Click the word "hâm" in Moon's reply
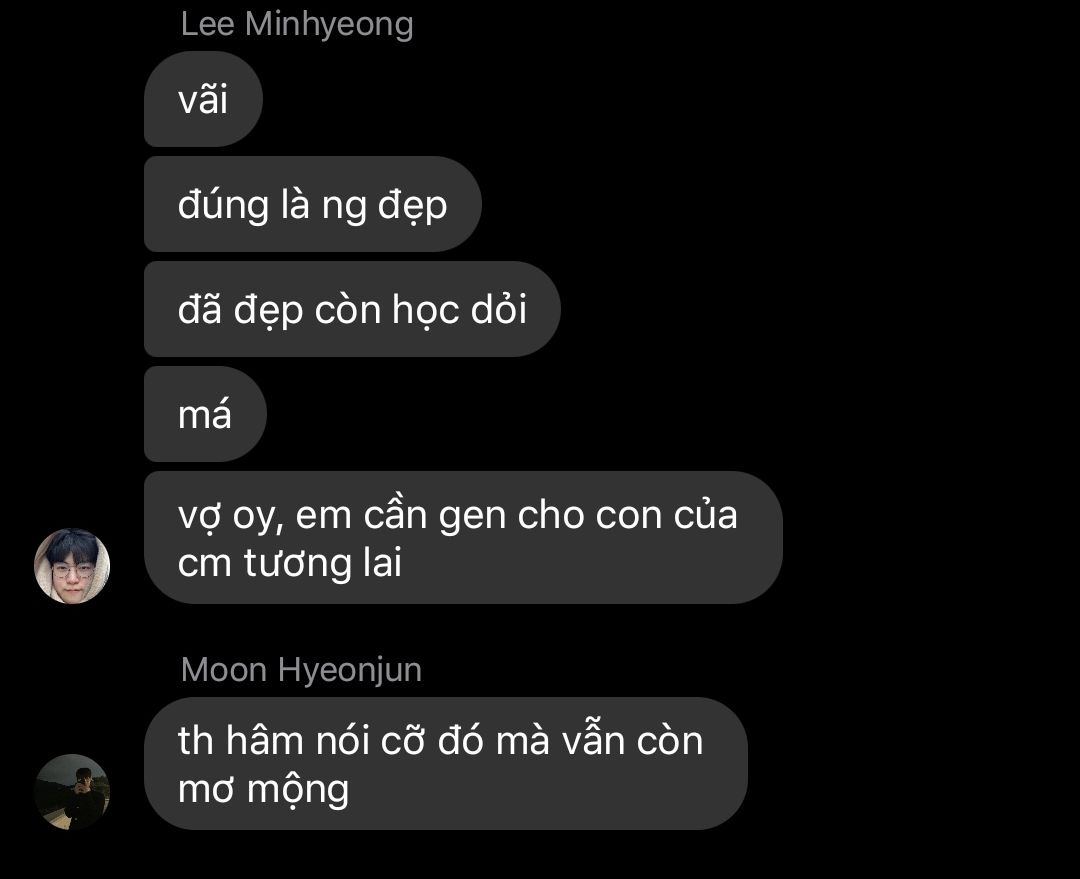Image resolution: width=1080 pixels, height=879 pixels. point(265,741)
